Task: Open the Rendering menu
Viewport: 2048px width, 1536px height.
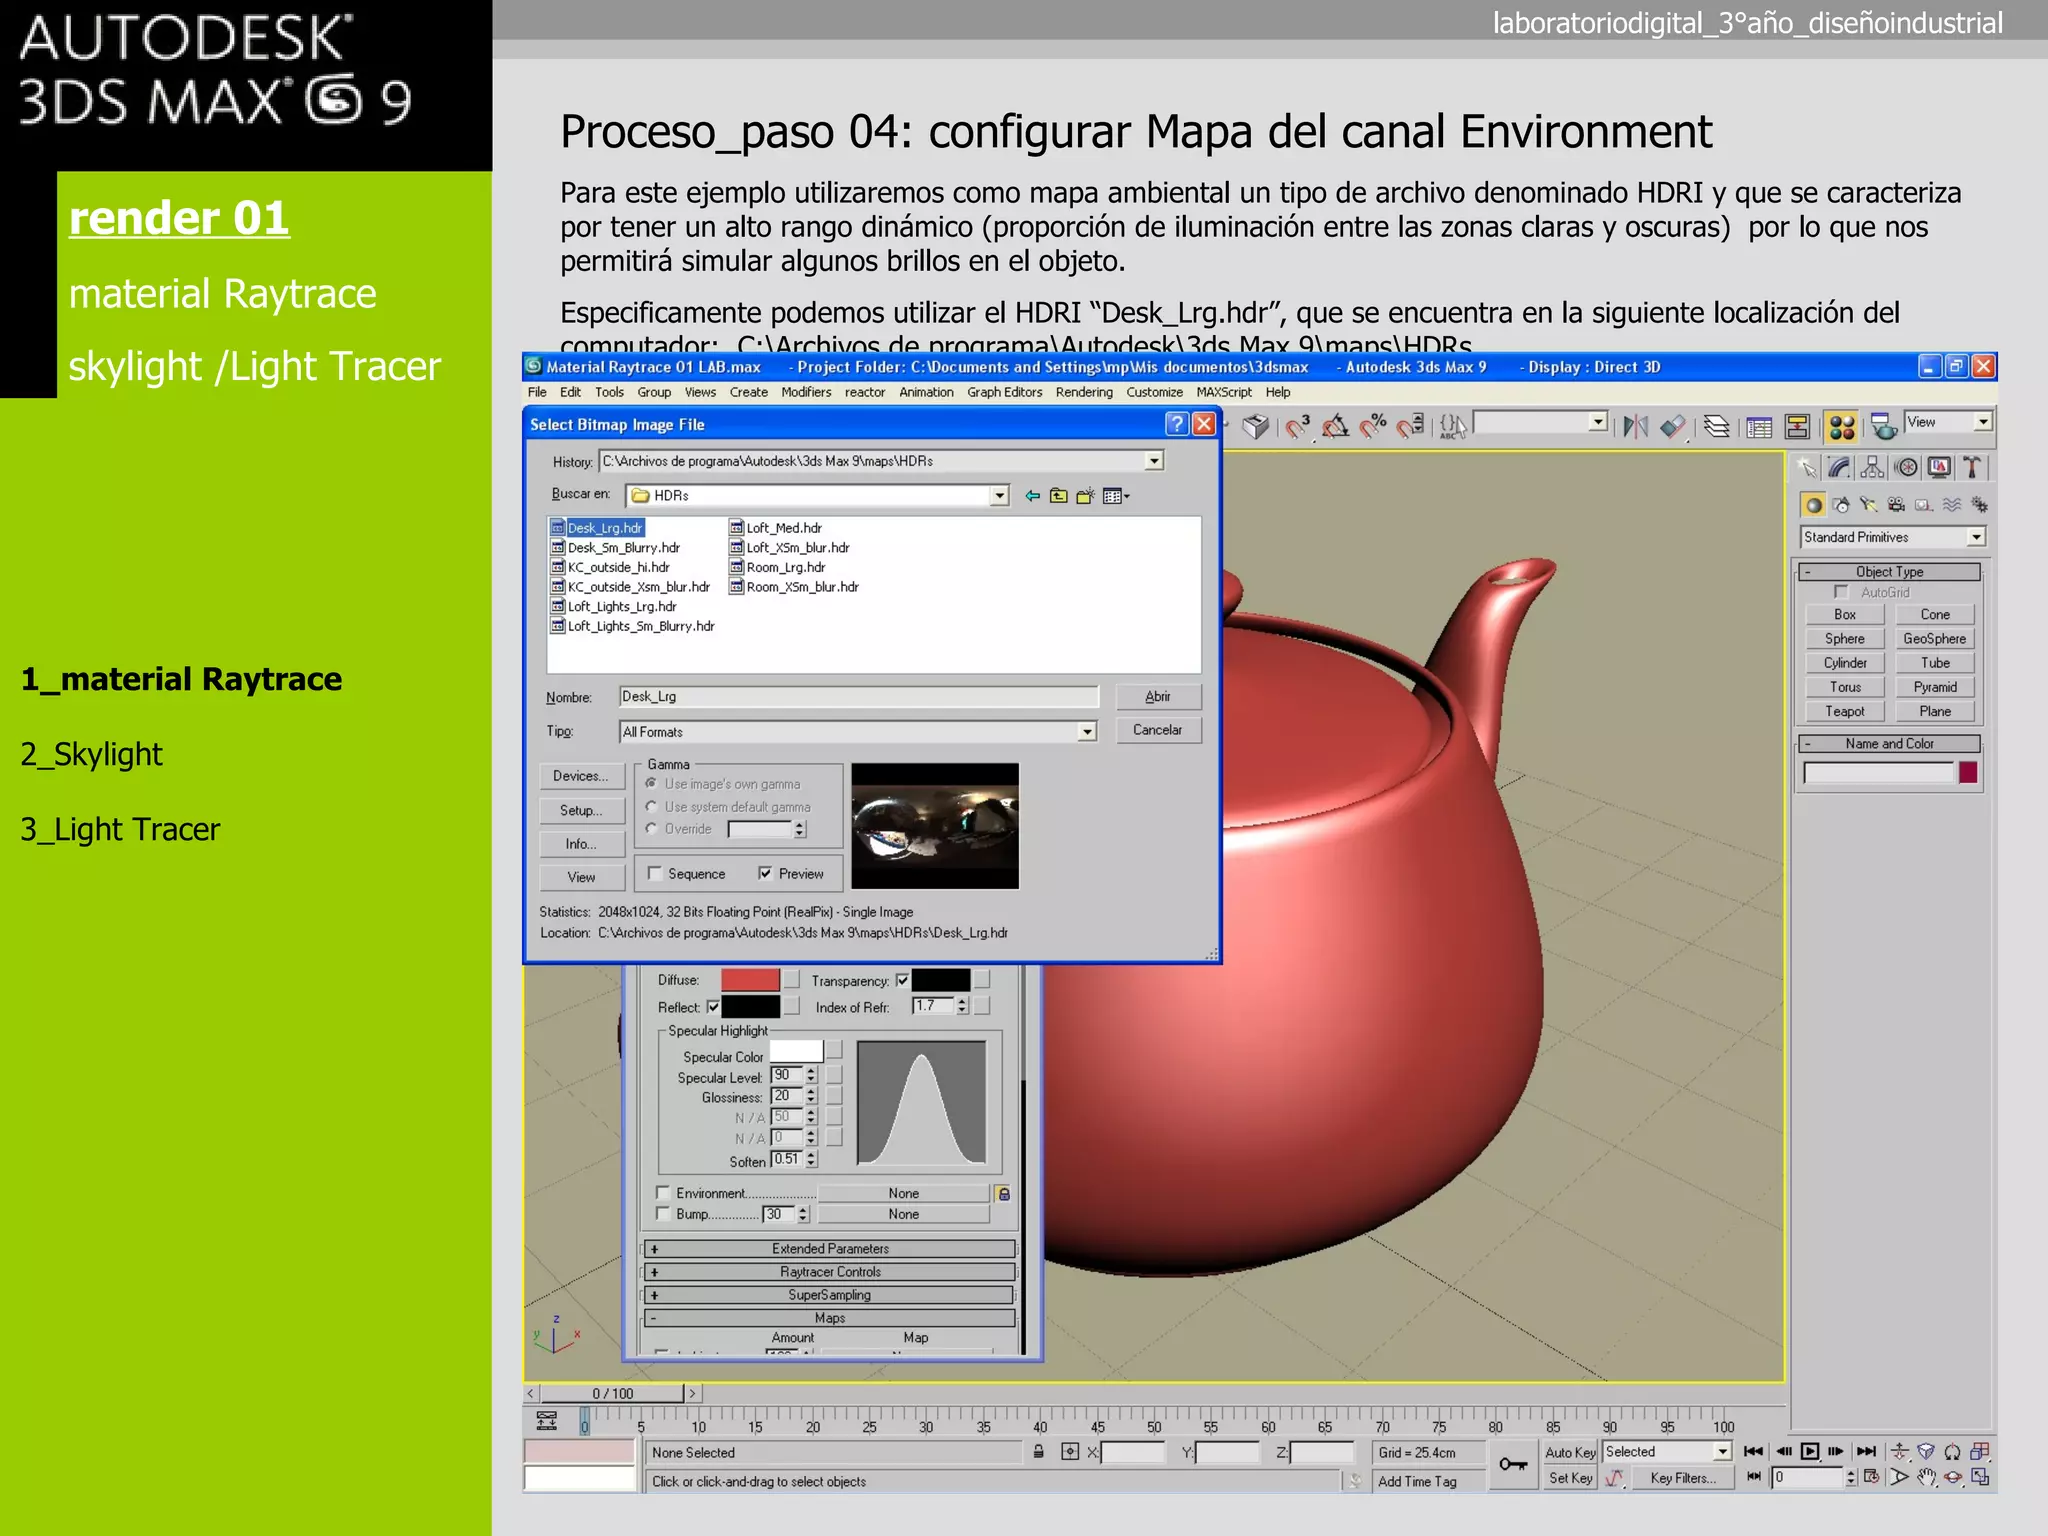Action: click(x=1084, y=392)
